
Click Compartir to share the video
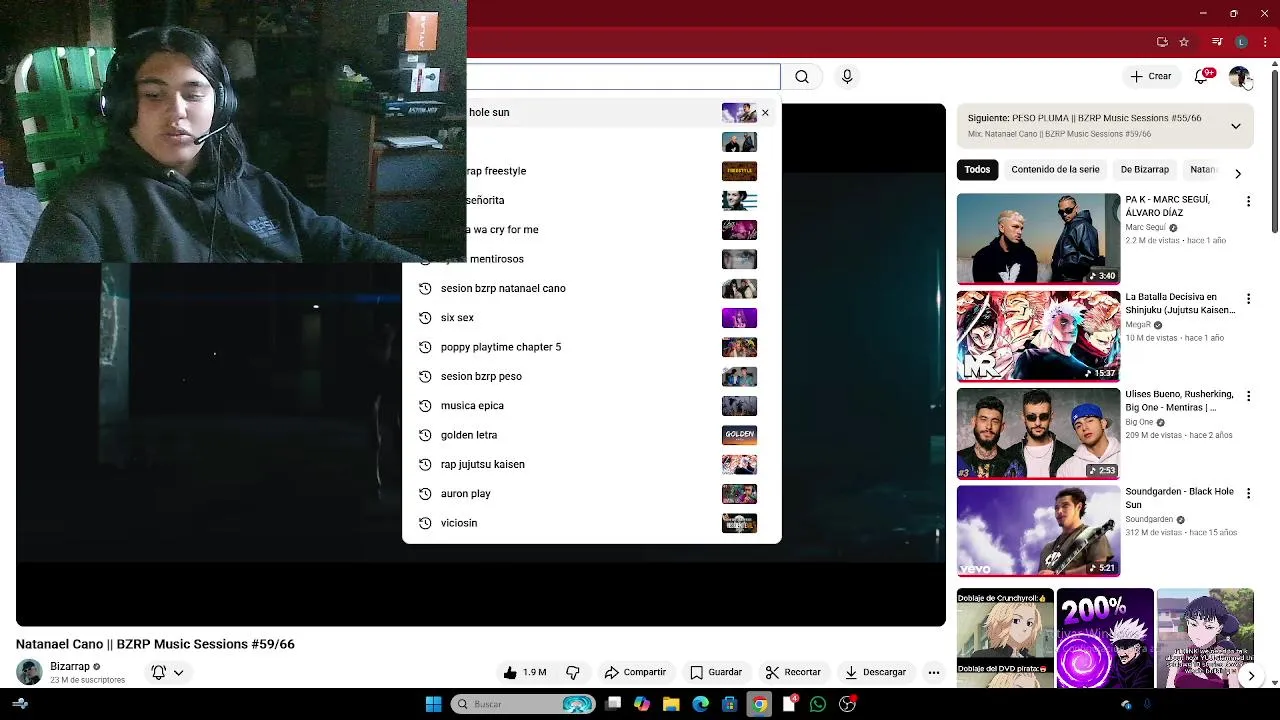(x=635, y=672)
